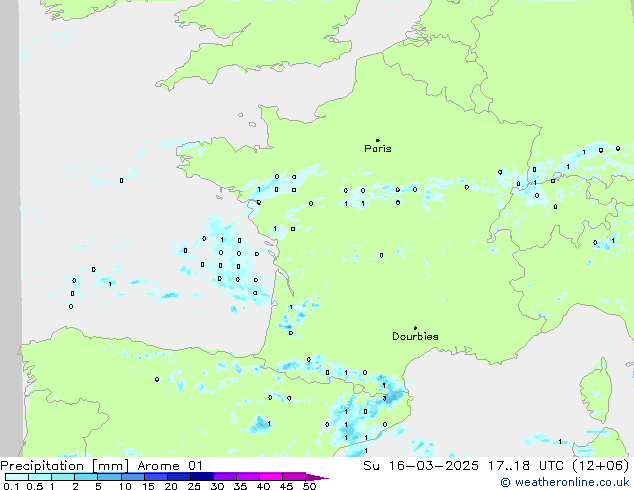Click the Dourbies dot marker
Viewport: 634px width, 490px height.
(x=415, y=328)
